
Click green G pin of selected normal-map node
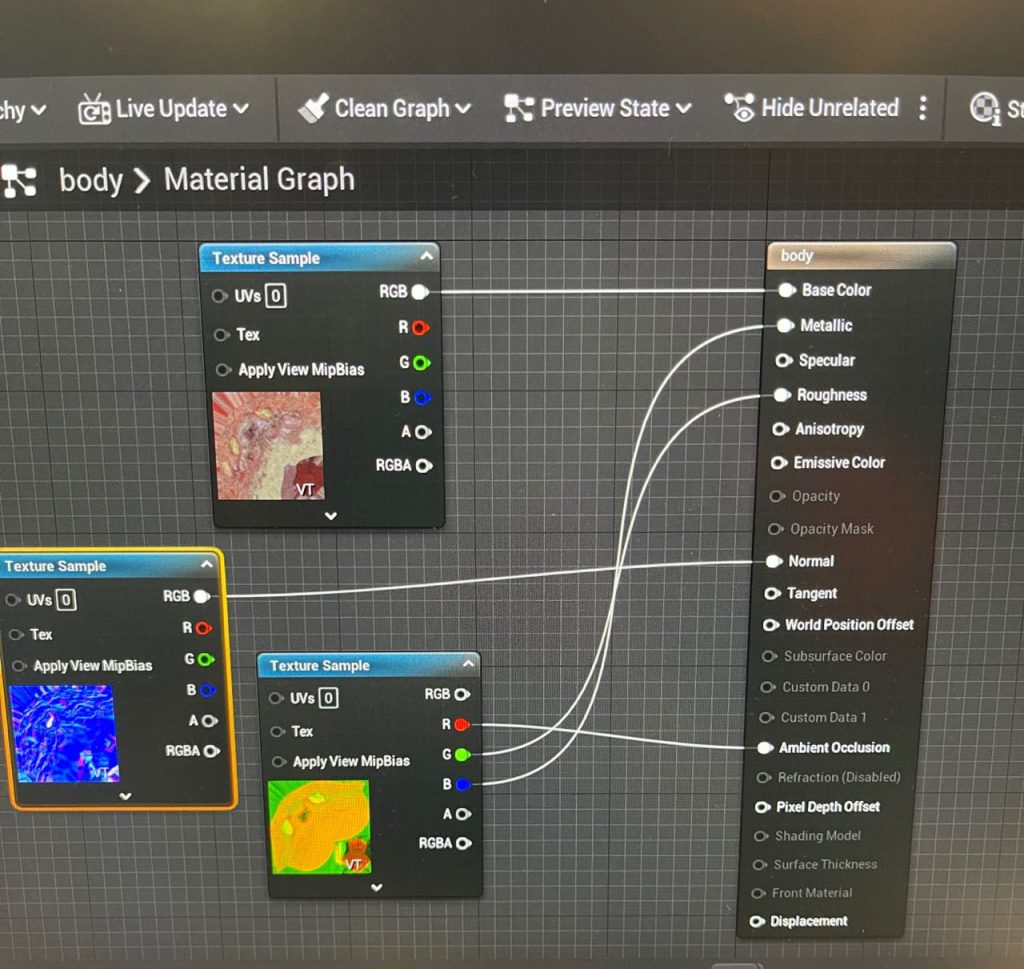[x=206, y=659]
